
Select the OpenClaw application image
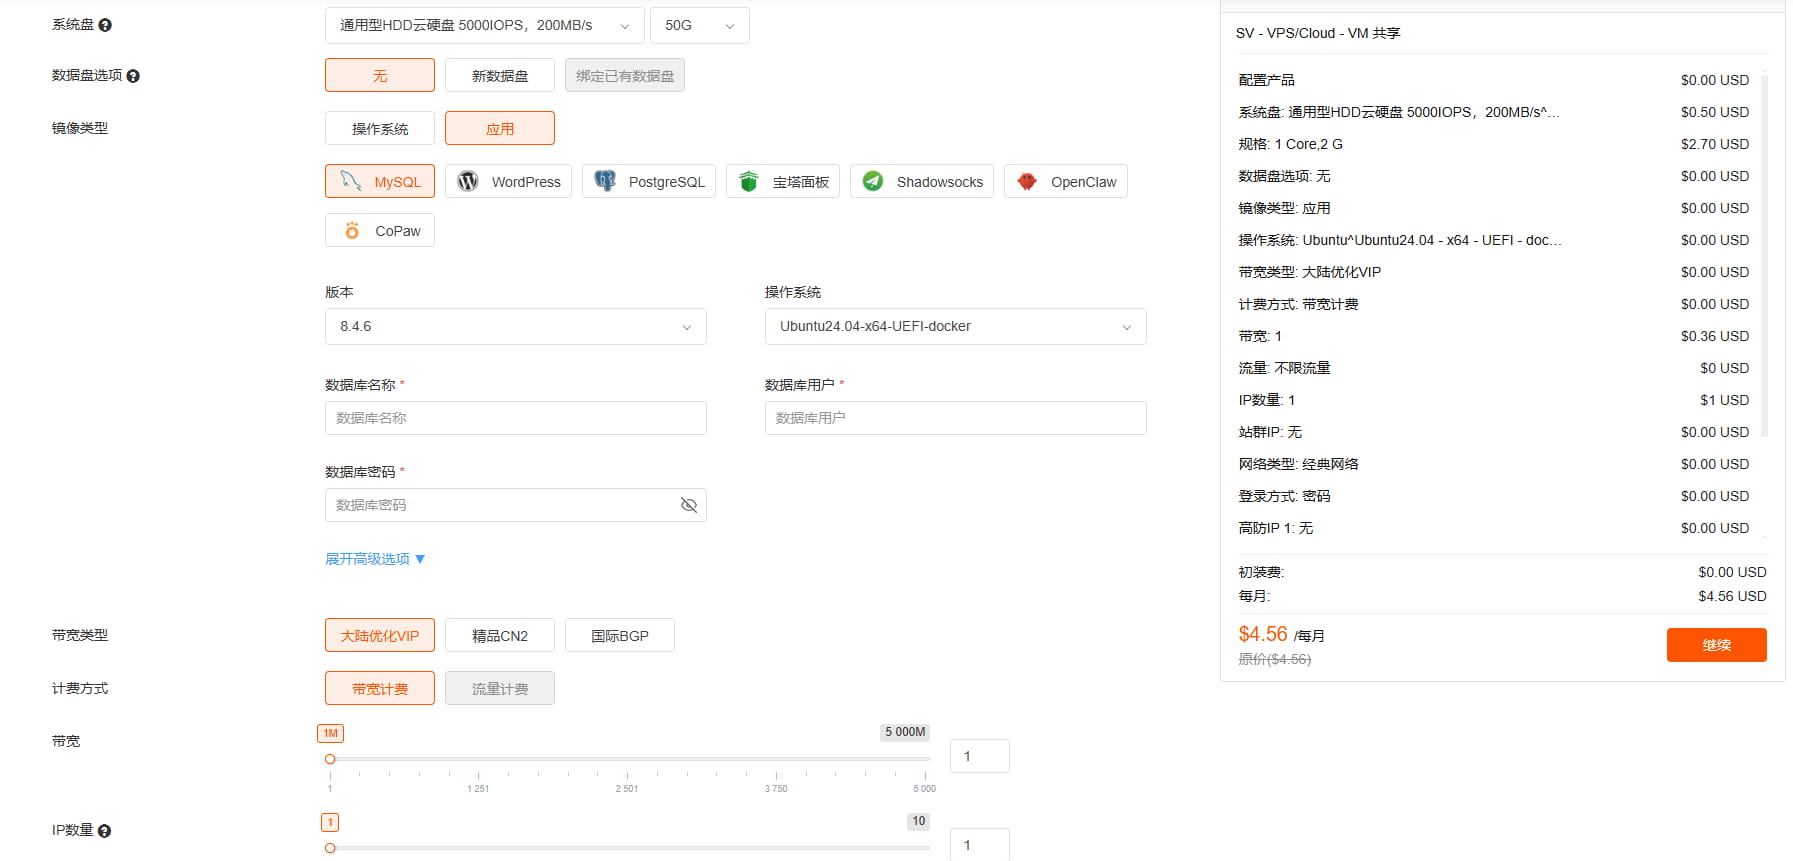[1066, 181]
